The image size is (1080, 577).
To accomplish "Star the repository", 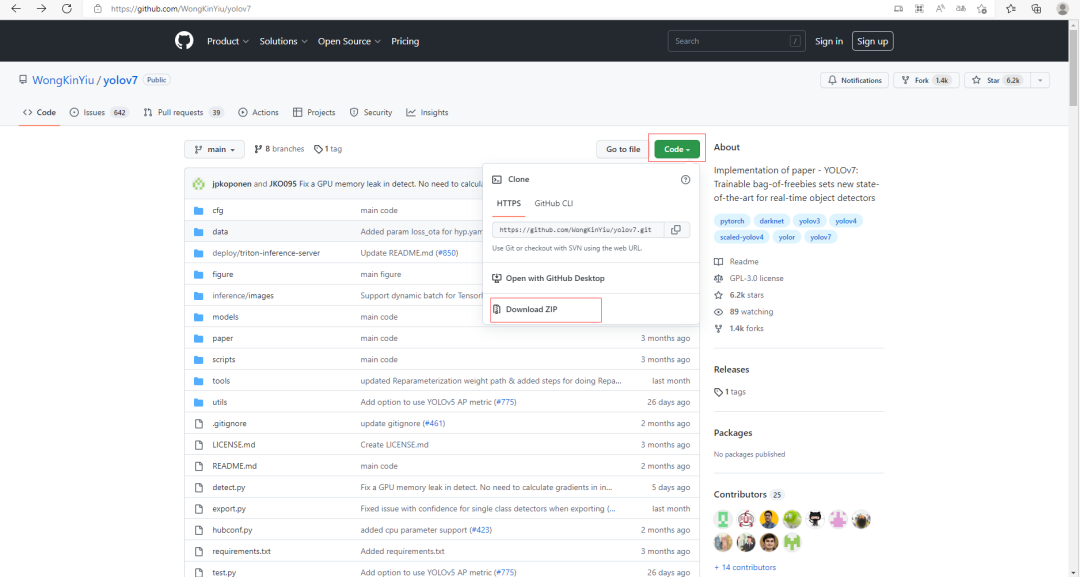I will point(997,81).
